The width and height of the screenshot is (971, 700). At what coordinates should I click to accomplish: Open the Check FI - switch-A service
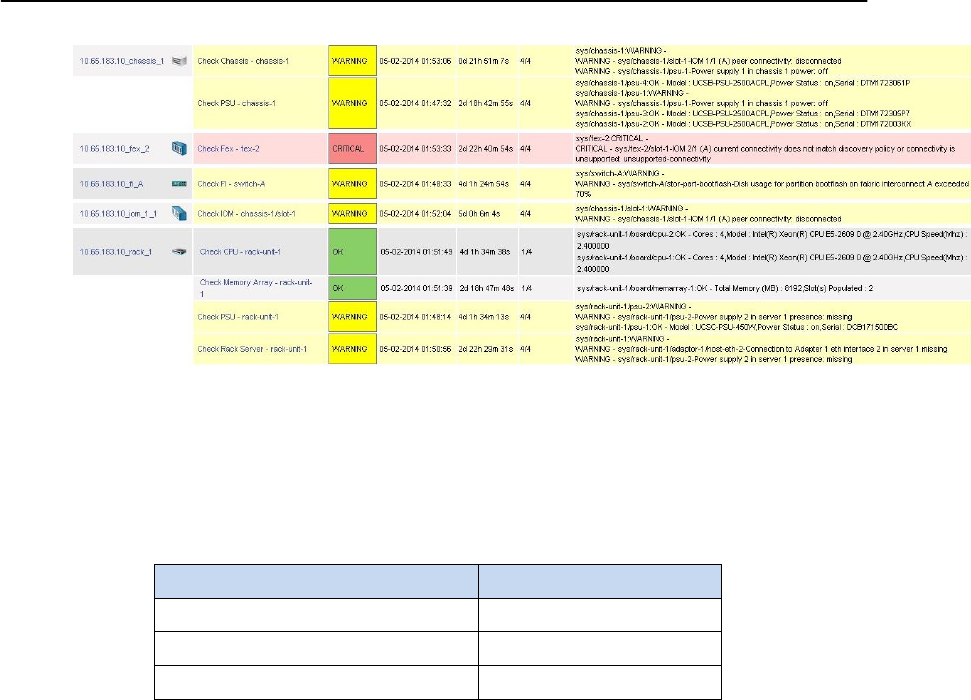coord(231,184)
